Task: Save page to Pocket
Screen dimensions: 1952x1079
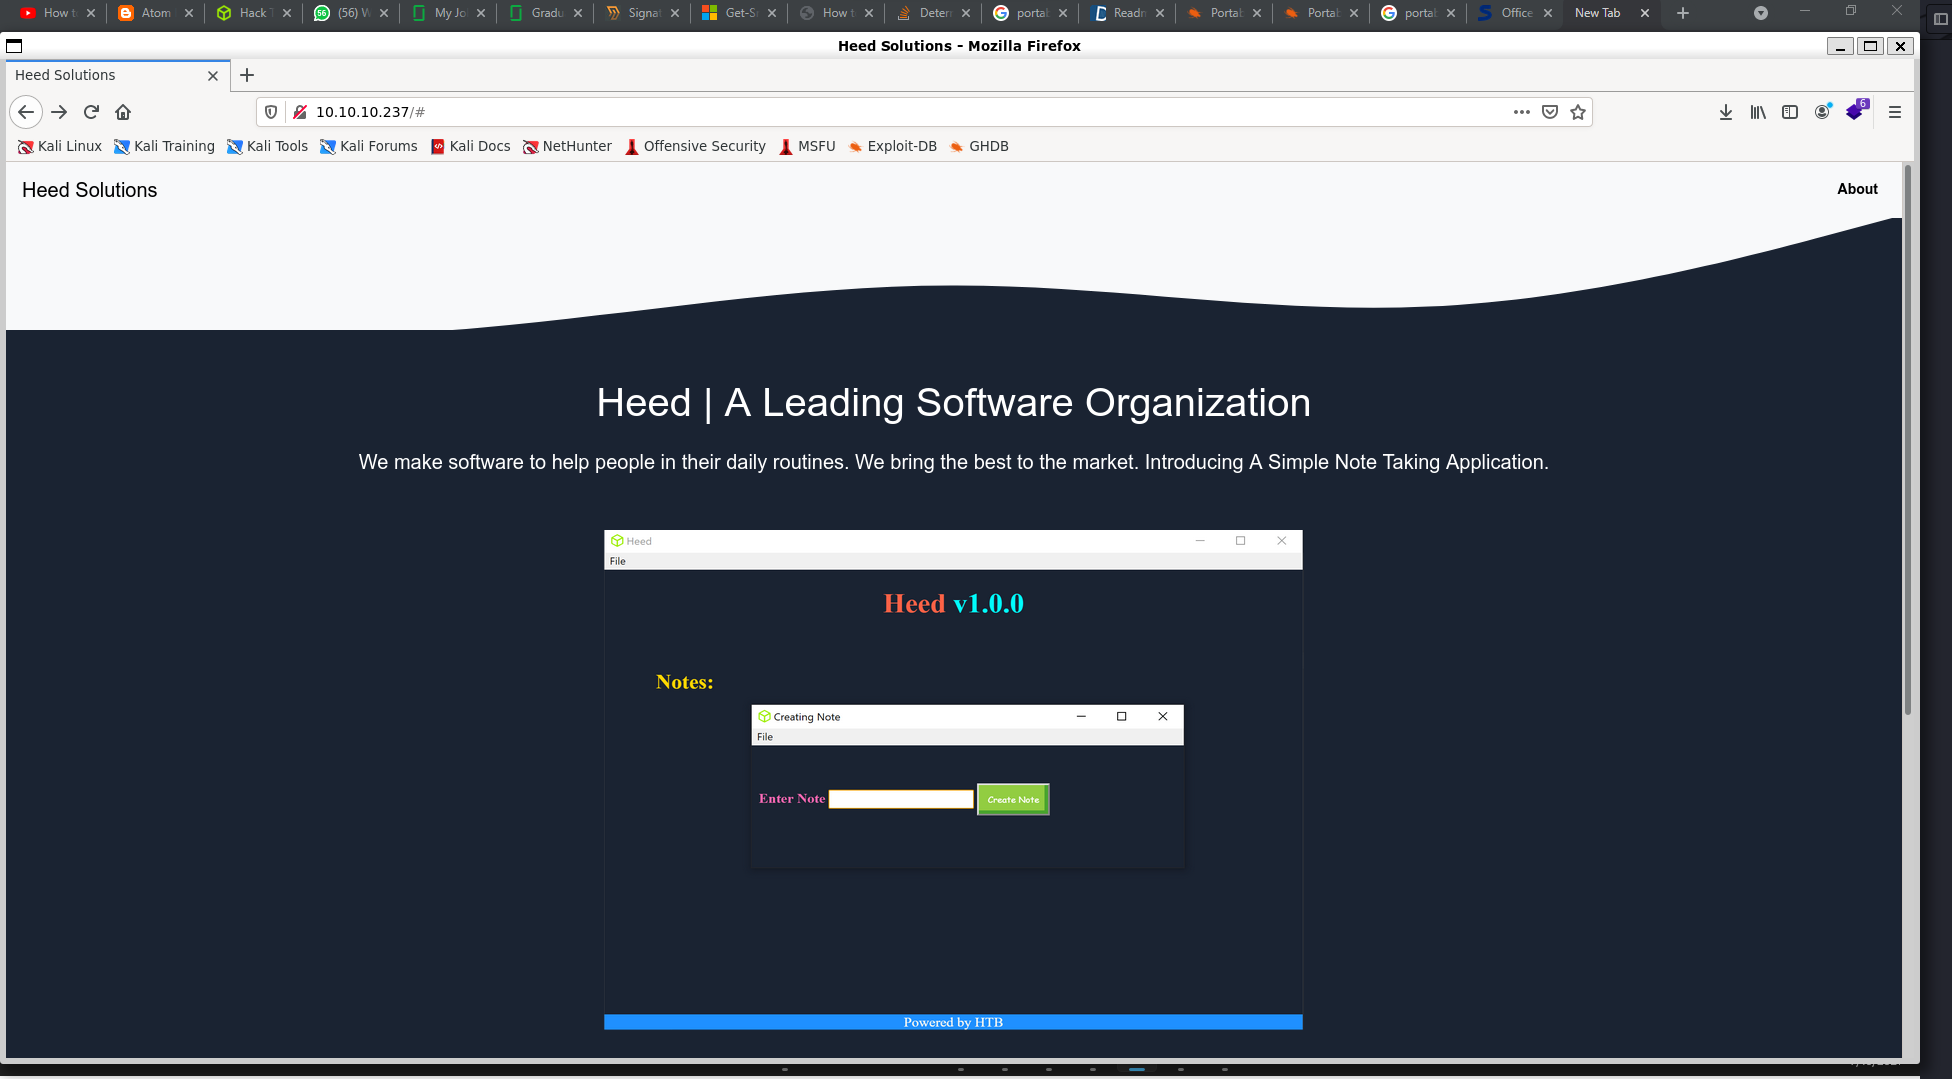Action: (x=1550, y=112)
